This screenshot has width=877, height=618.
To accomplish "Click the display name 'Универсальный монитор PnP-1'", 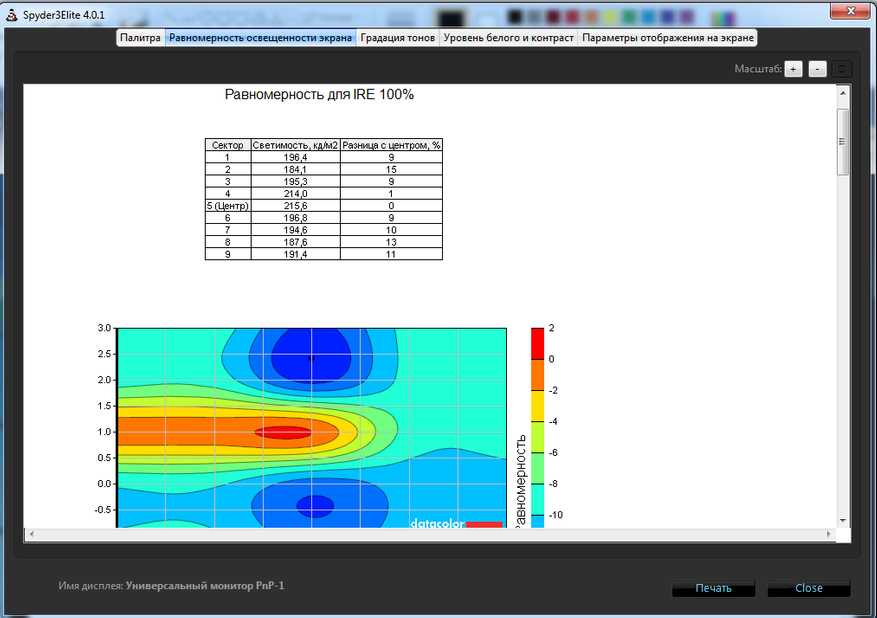I will 205,586.
